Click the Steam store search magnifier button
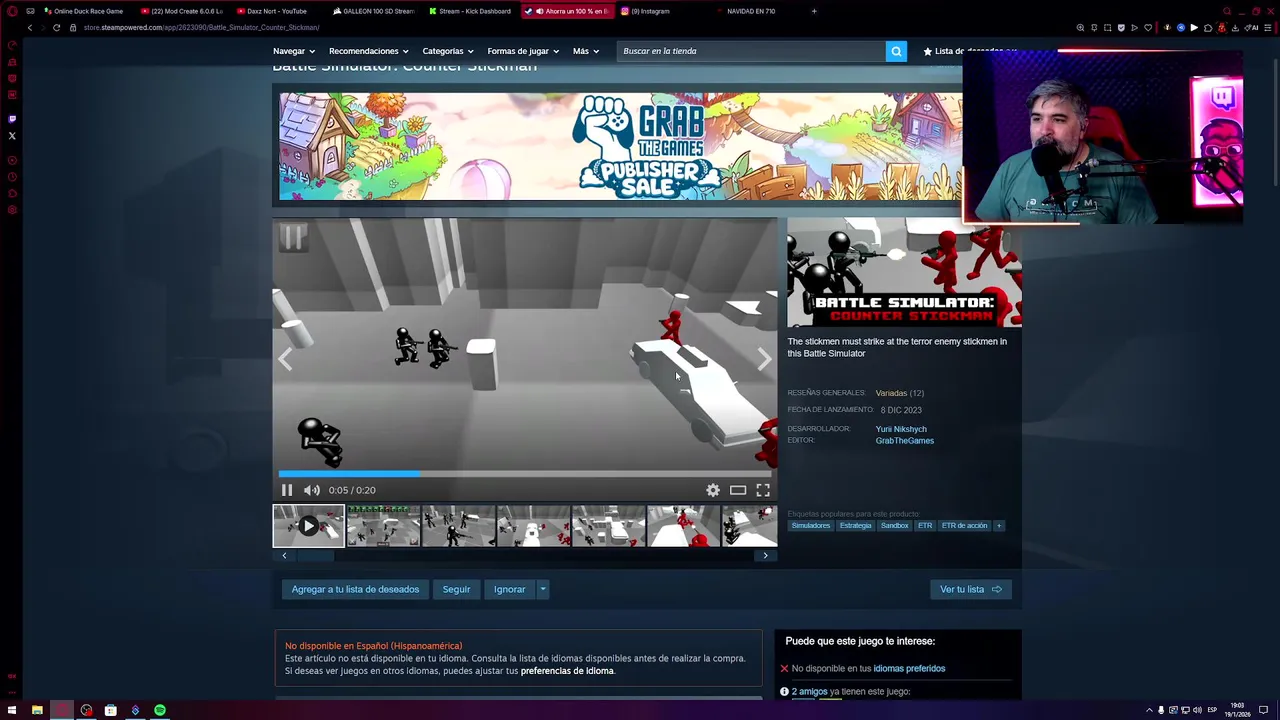Viewport: 1280px width, 720px height. click(x=896, y=51)
